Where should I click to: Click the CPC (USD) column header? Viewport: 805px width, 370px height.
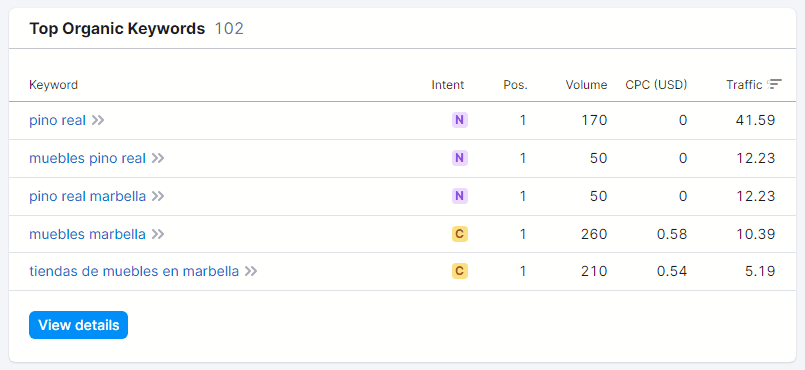(656, 85)
